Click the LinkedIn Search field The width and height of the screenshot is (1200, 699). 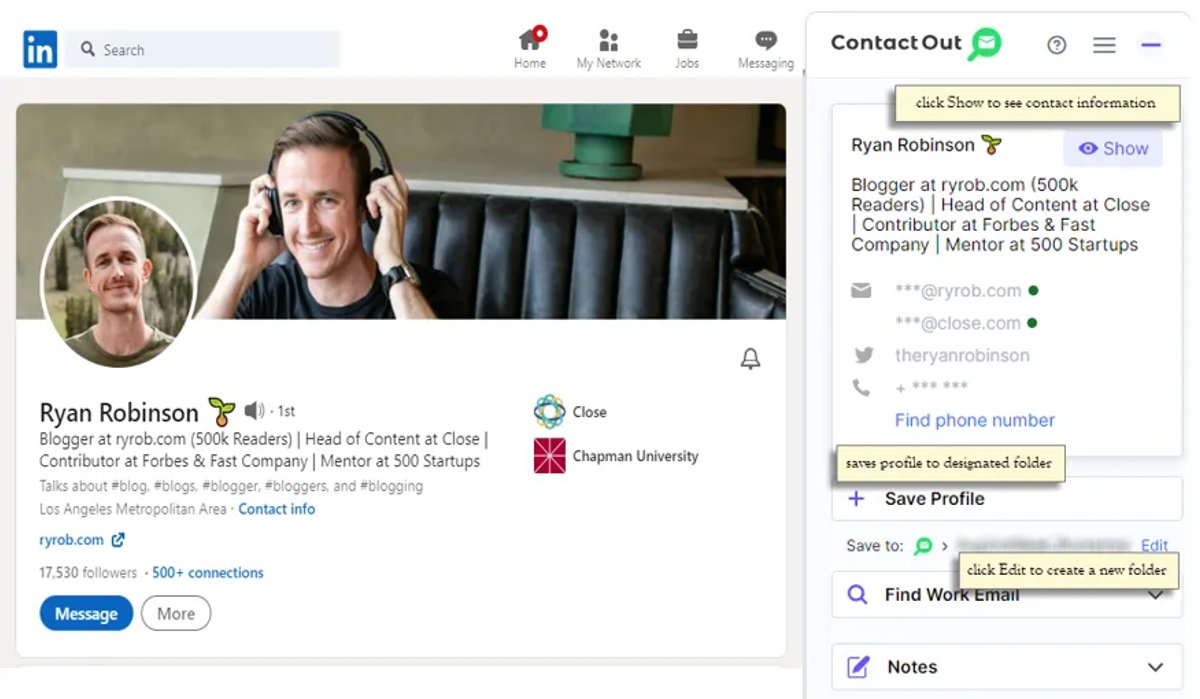(x=202, y=49)
